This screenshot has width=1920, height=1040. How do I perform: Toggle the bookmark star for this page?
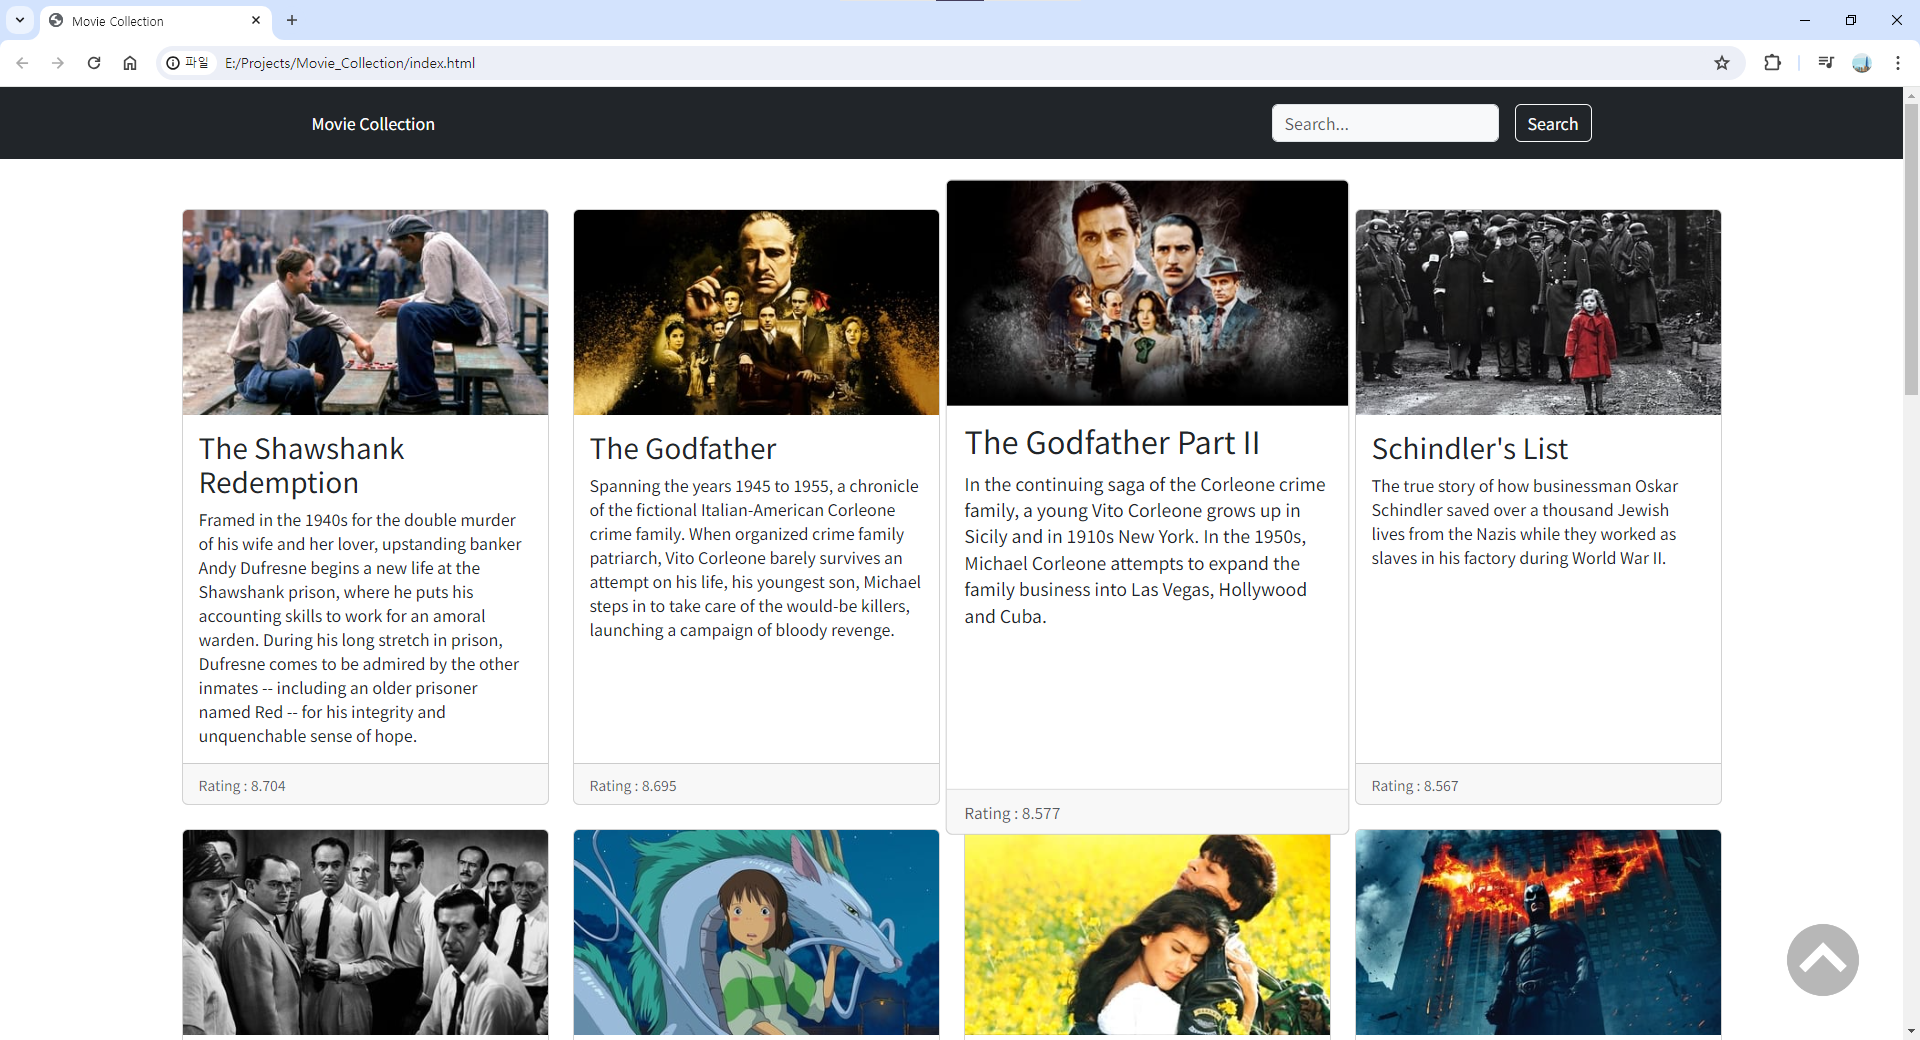tap(1722, 62)
